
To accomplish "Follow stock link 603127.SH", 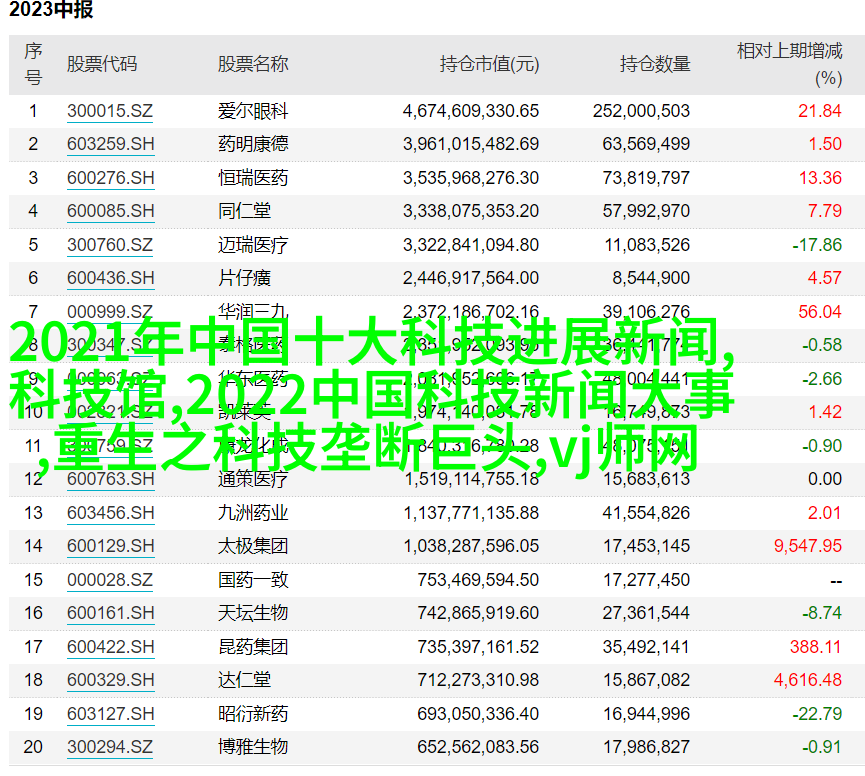I will pyautogui.click(x=111, y=714).
